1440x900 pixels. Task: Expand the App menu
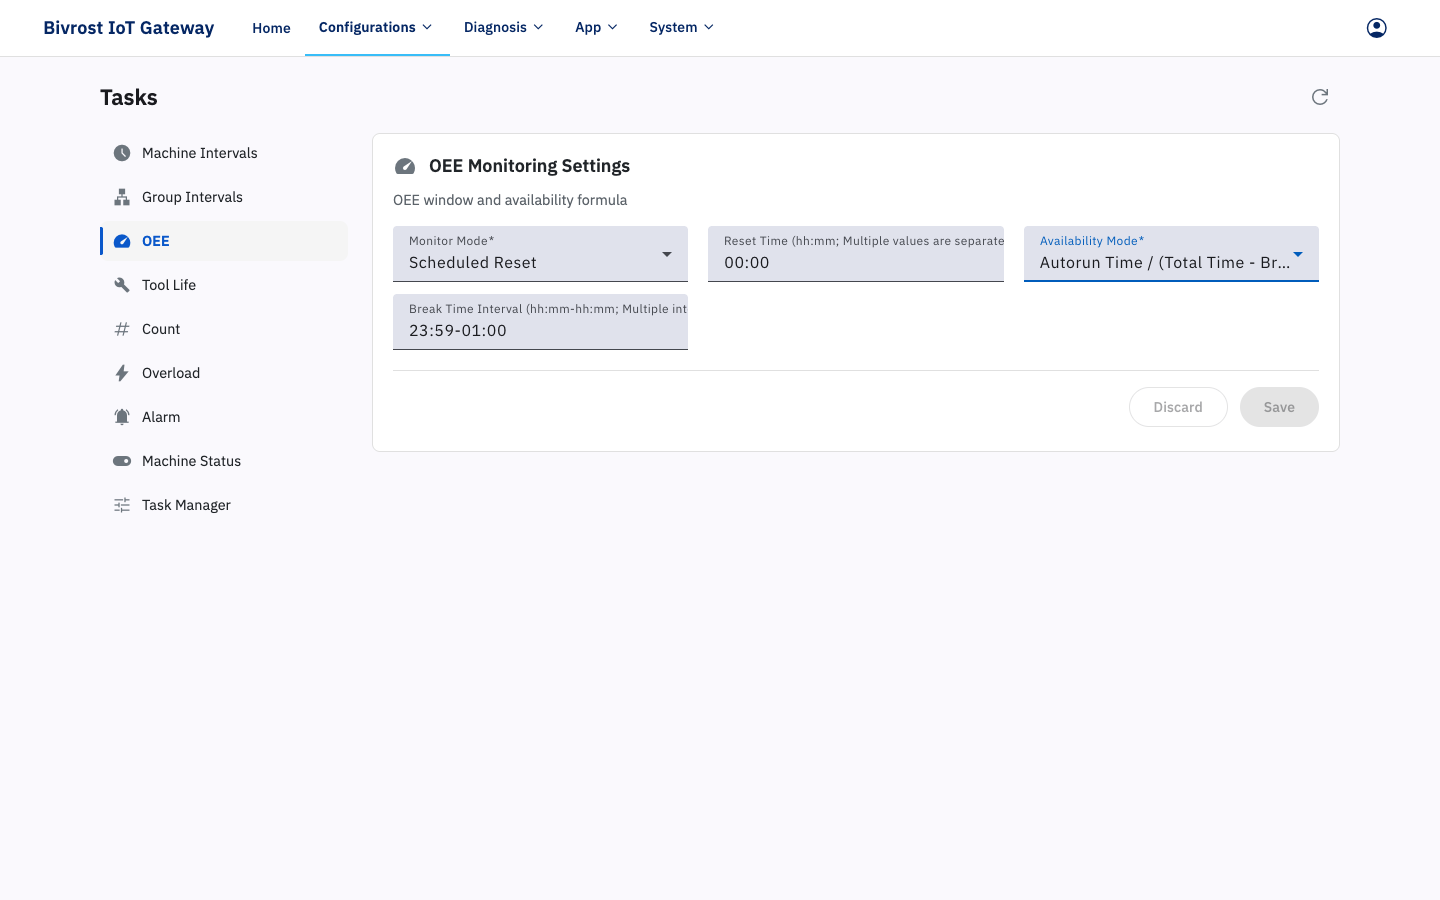click(597, 27)
